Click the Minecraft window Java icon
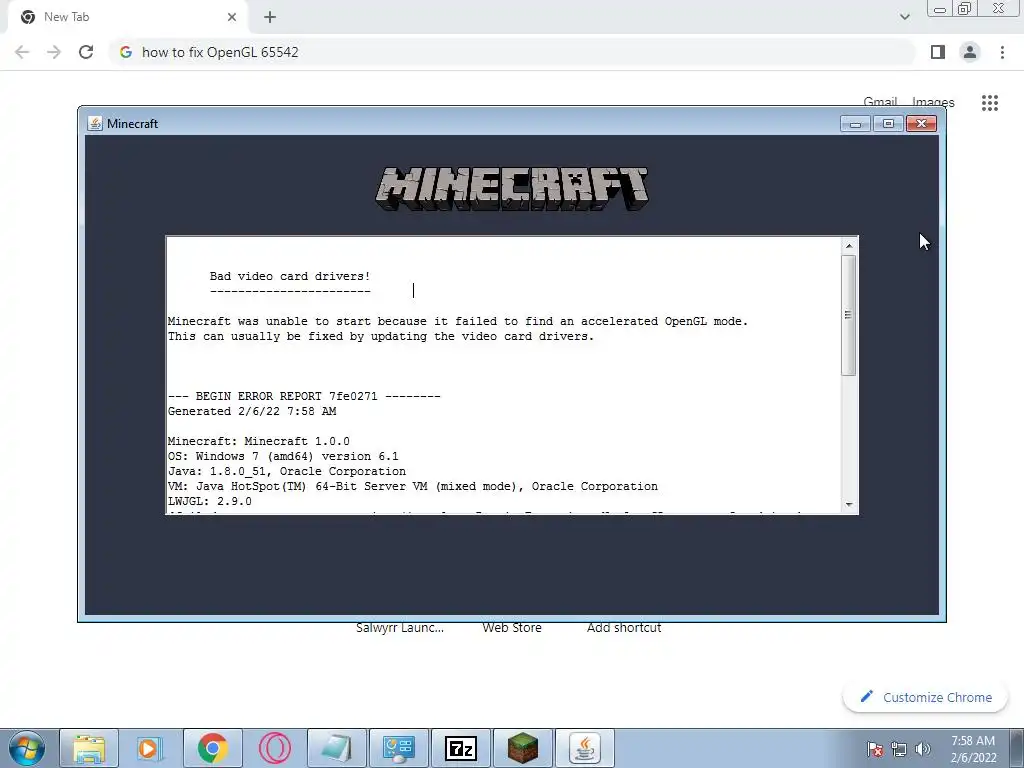 95,123
